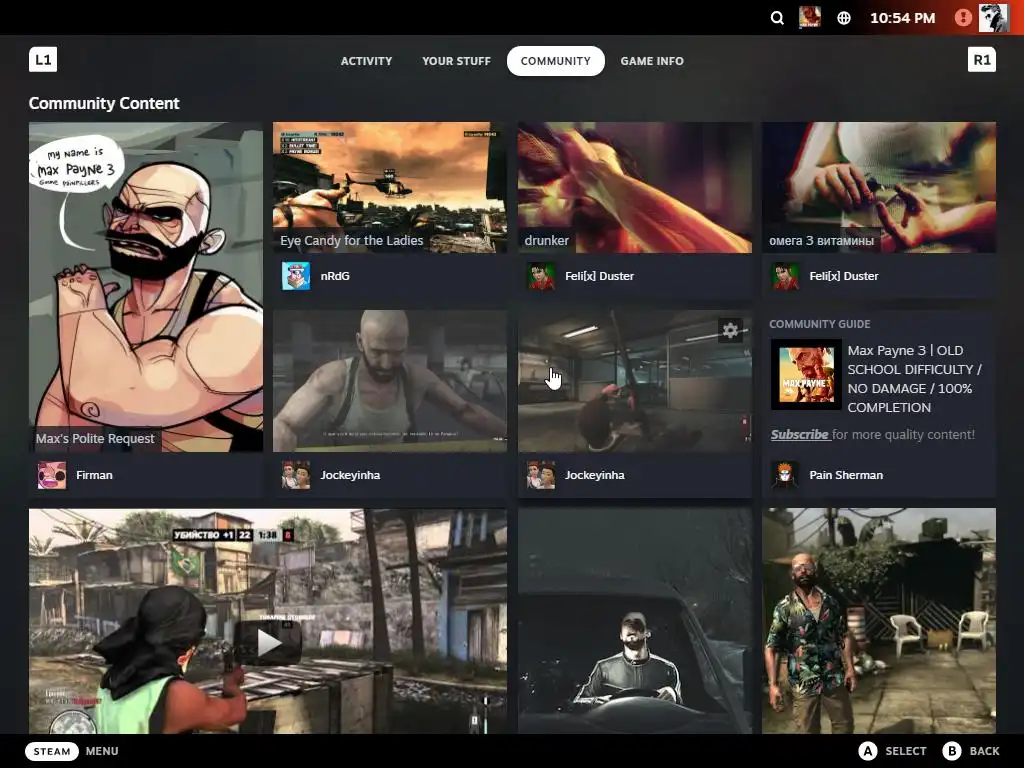Click Pain Sherman's avatar icon

click(785, 475)
